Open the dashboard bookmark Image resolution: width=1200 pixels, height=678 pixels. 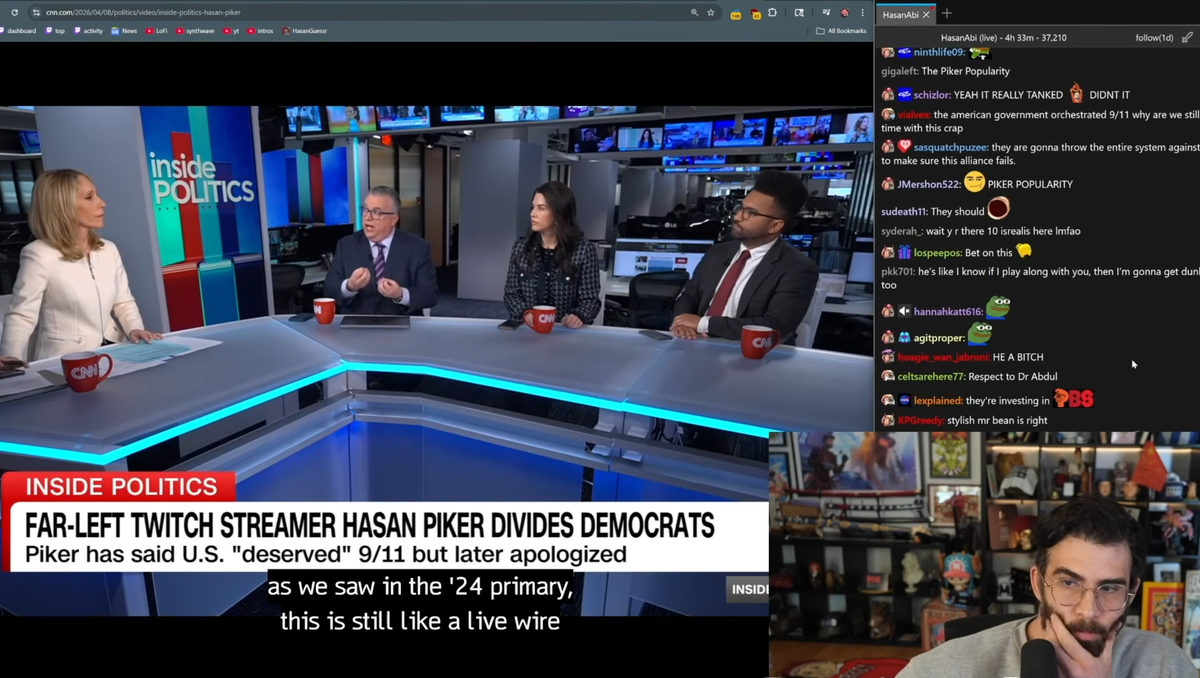click(18, 31)
